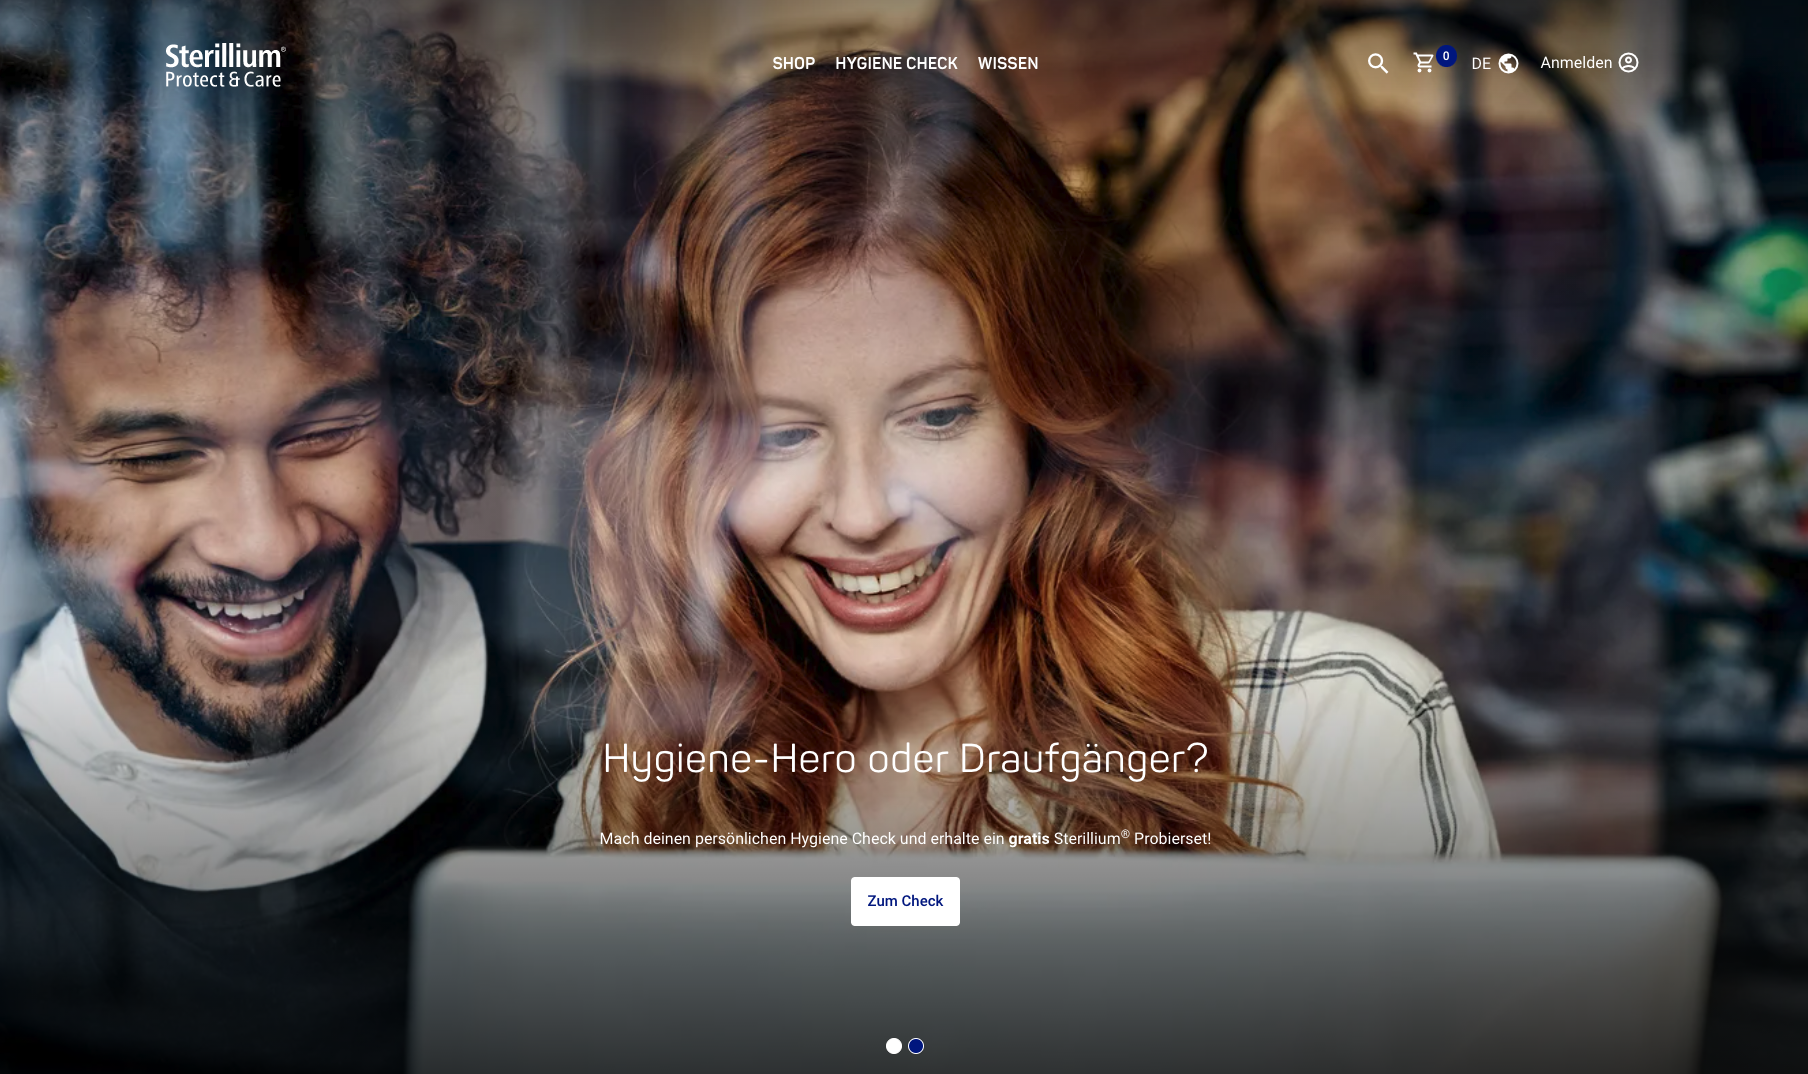
Task: Click headline 'Hygiene-Hero oder Draufgänger?'
Action: click(905, 758)
